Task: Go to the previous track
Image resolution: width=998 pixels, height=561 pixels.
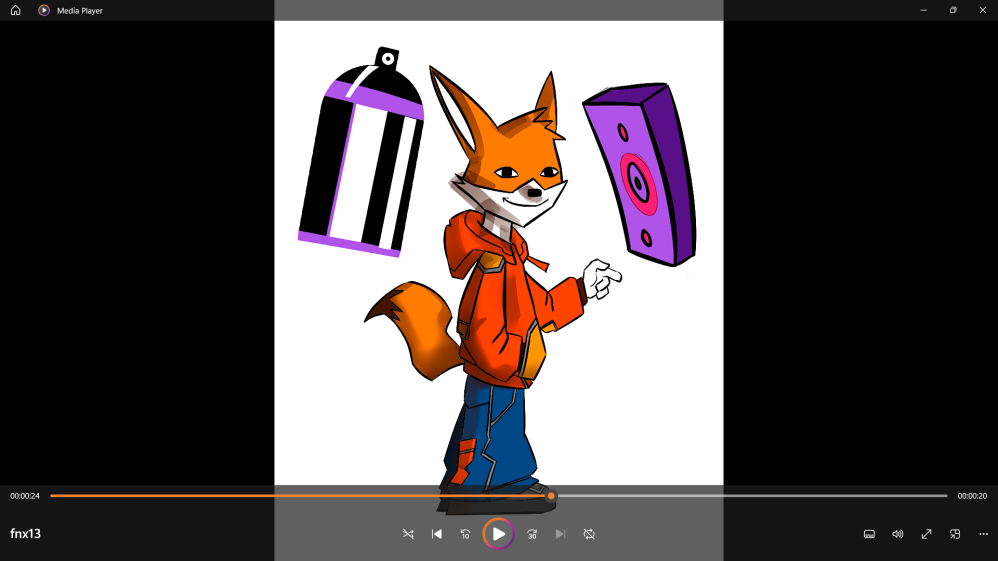Action: click(x=437, y=534)
